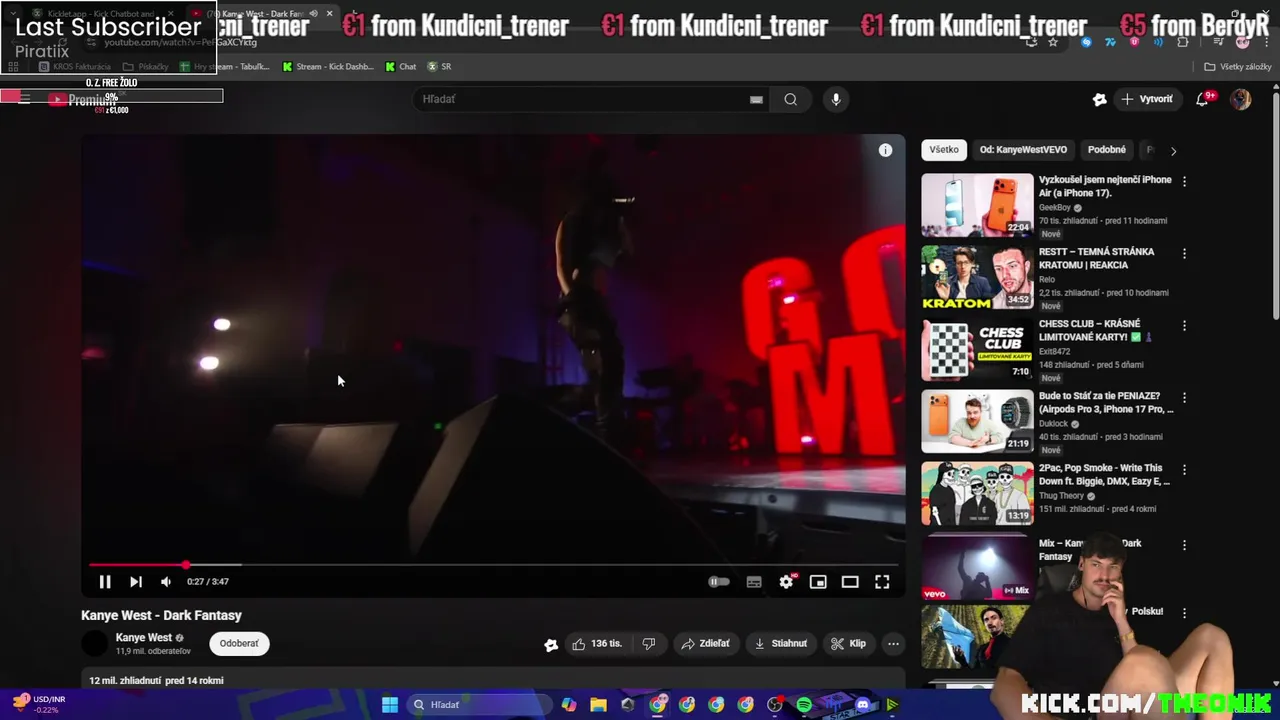Dislike the Dark Fantasy video
The width and height of the screenshot is (1280, 720).
pos(649,644)
